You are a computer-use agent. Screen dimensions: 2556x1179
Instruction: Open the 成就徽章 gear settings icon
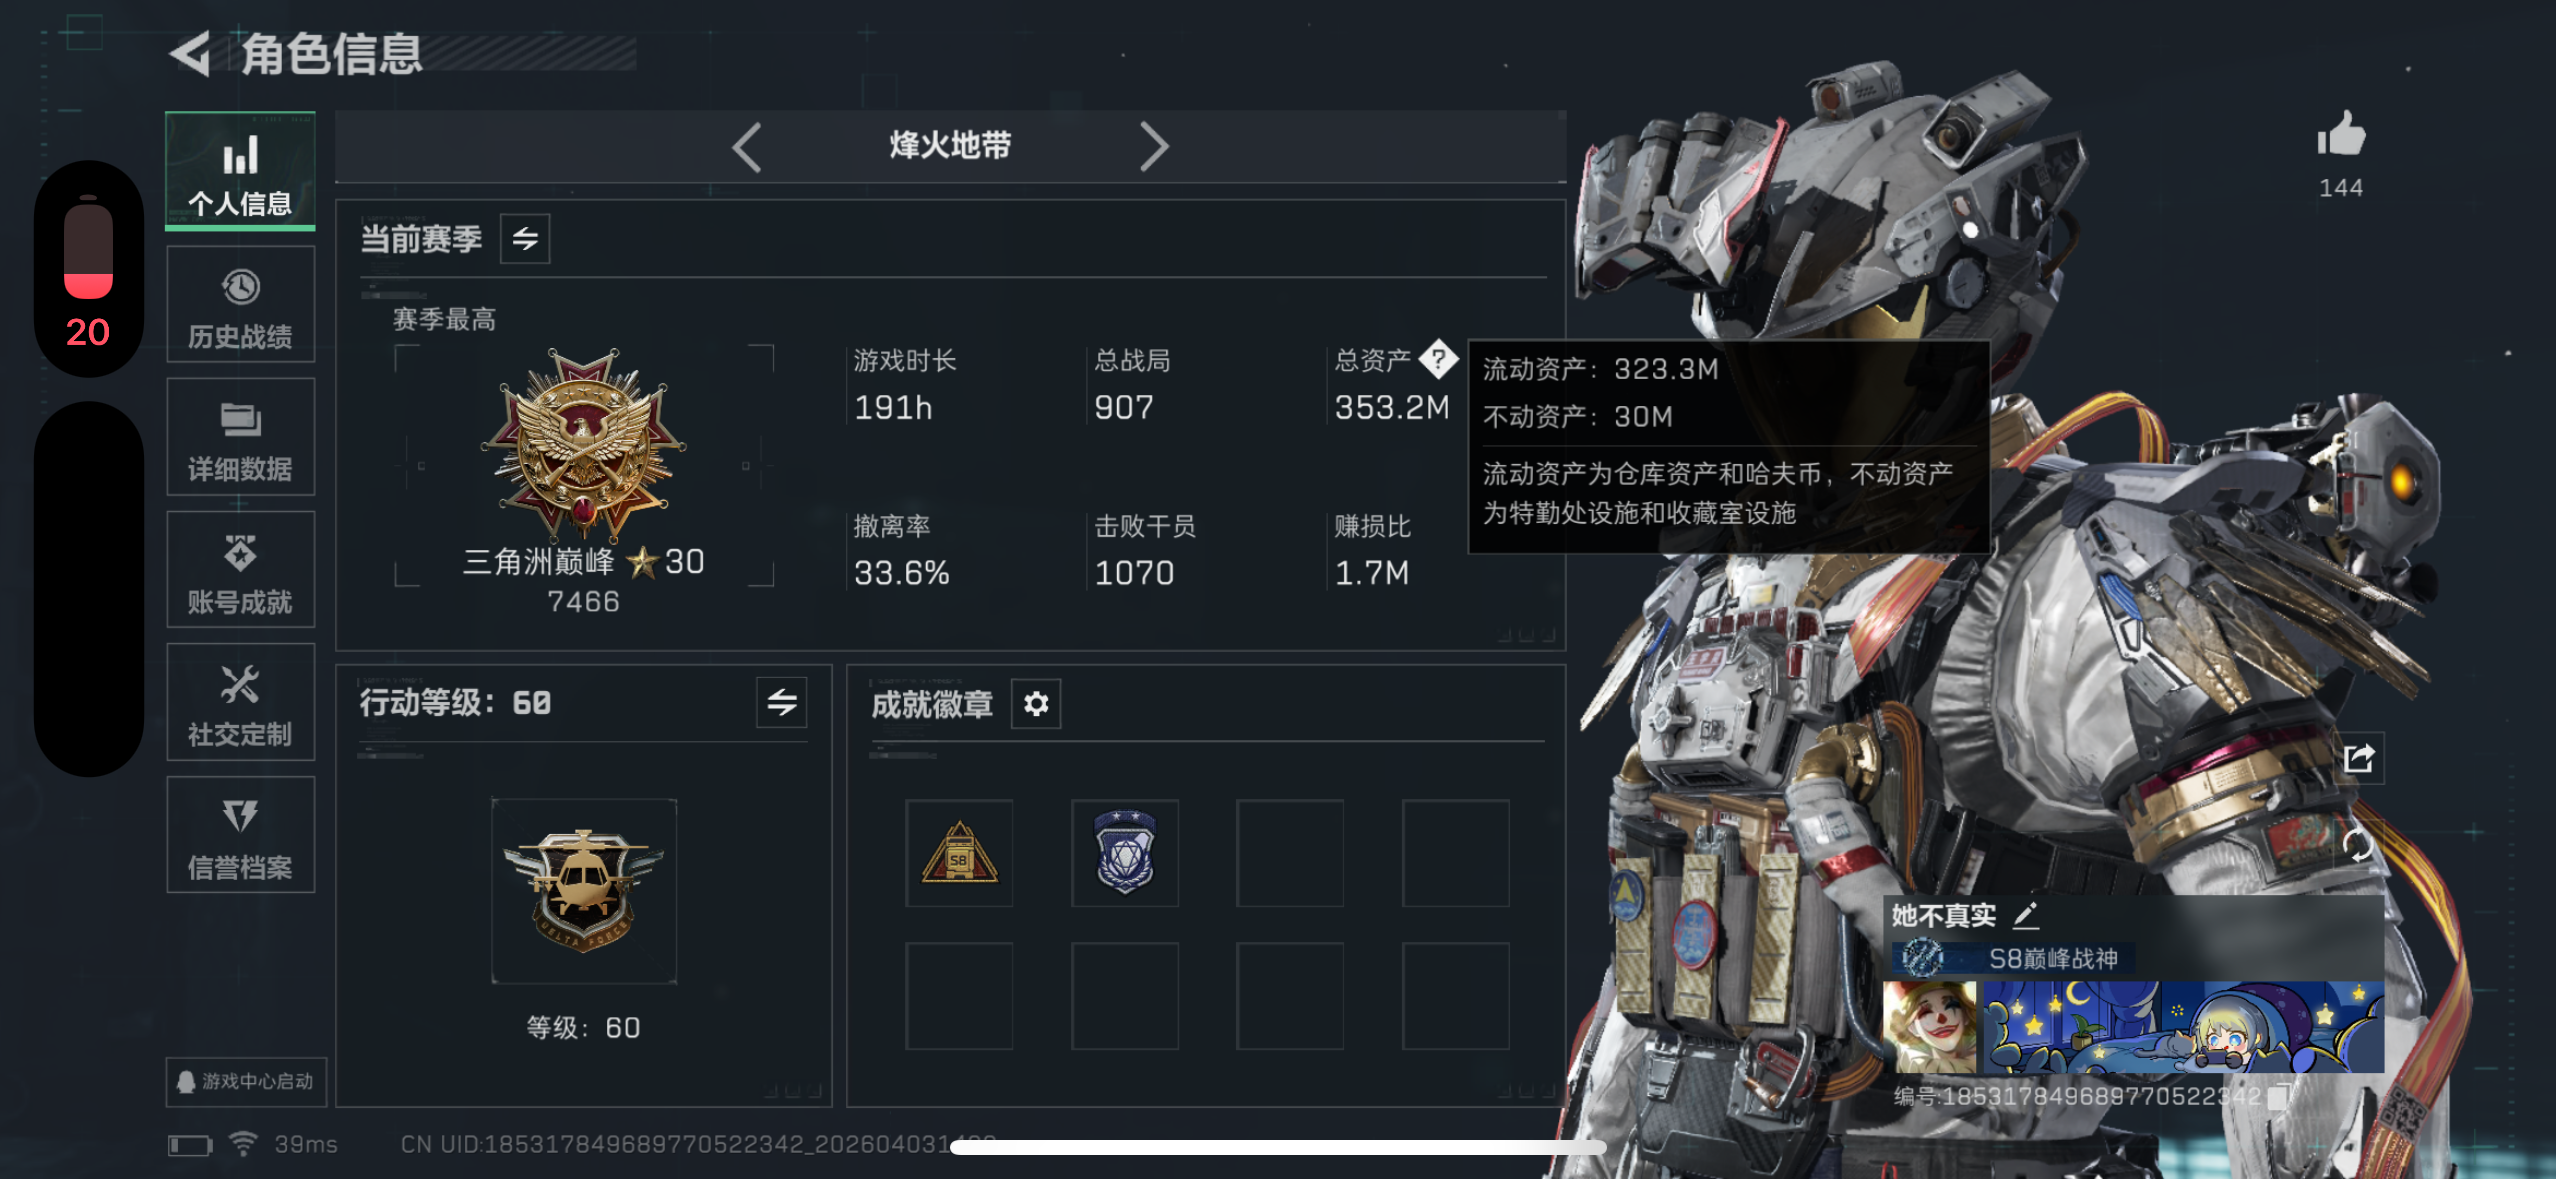(x=1036, y=704)
